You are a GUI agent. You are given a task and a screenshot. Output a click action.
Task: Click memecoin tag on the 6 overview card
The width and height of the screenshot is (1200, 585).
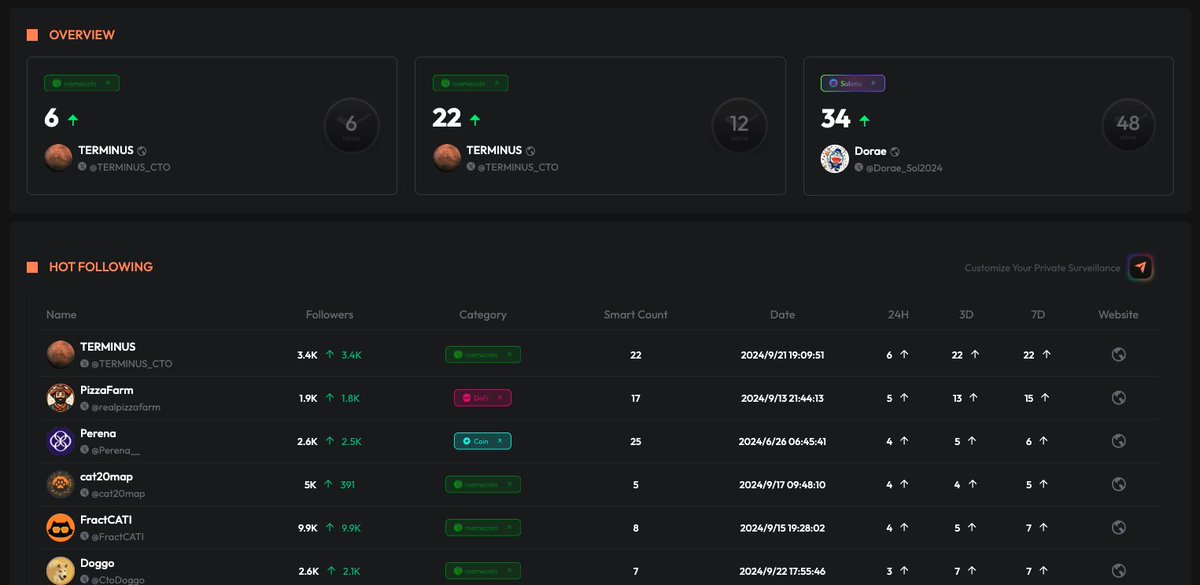82,83
